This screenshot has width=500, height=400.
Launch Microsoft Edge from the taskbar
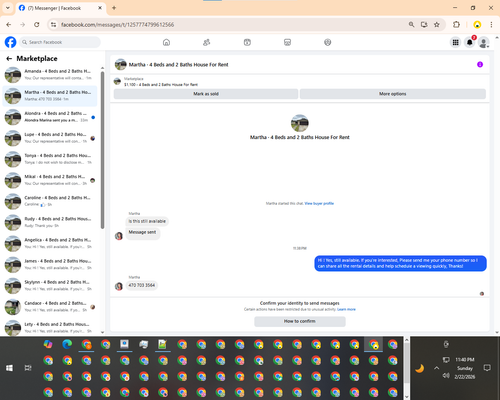coord(67,344)
